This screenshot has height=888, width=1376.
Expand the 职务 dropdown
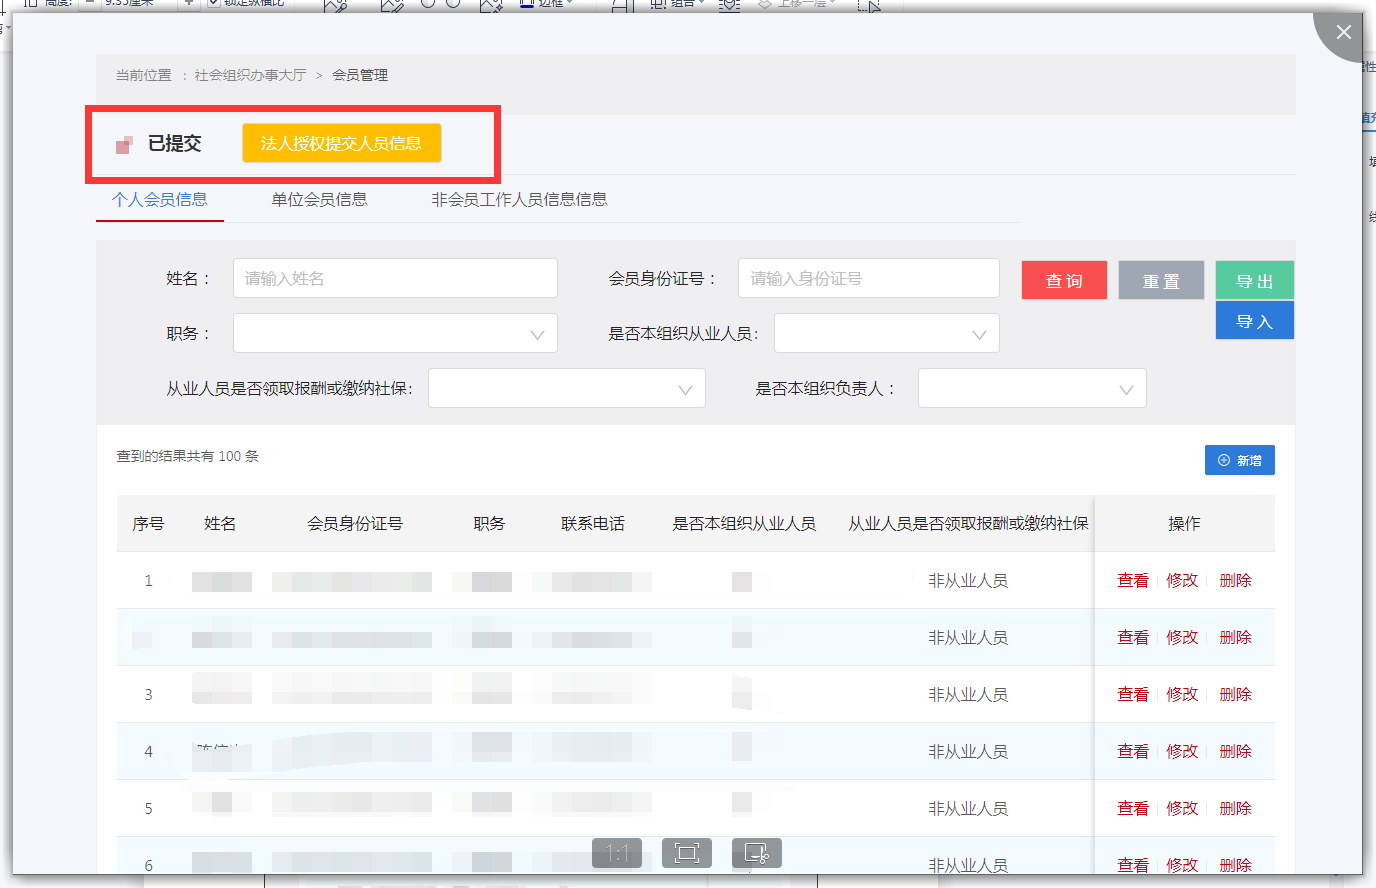click(x=395, y=334)
